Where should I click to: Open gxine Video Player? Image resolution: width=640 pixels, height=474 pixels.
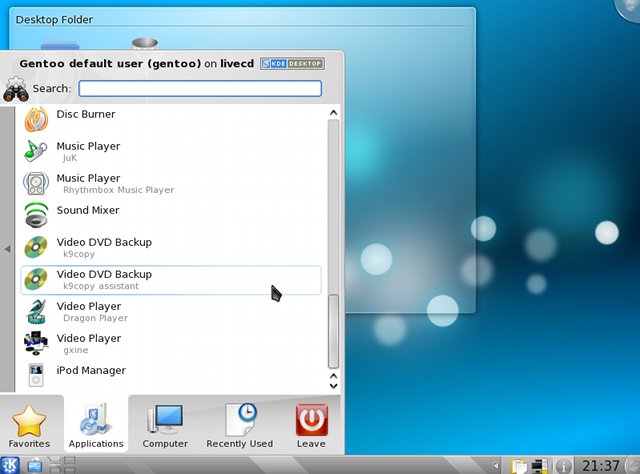(x=171, y=344)
